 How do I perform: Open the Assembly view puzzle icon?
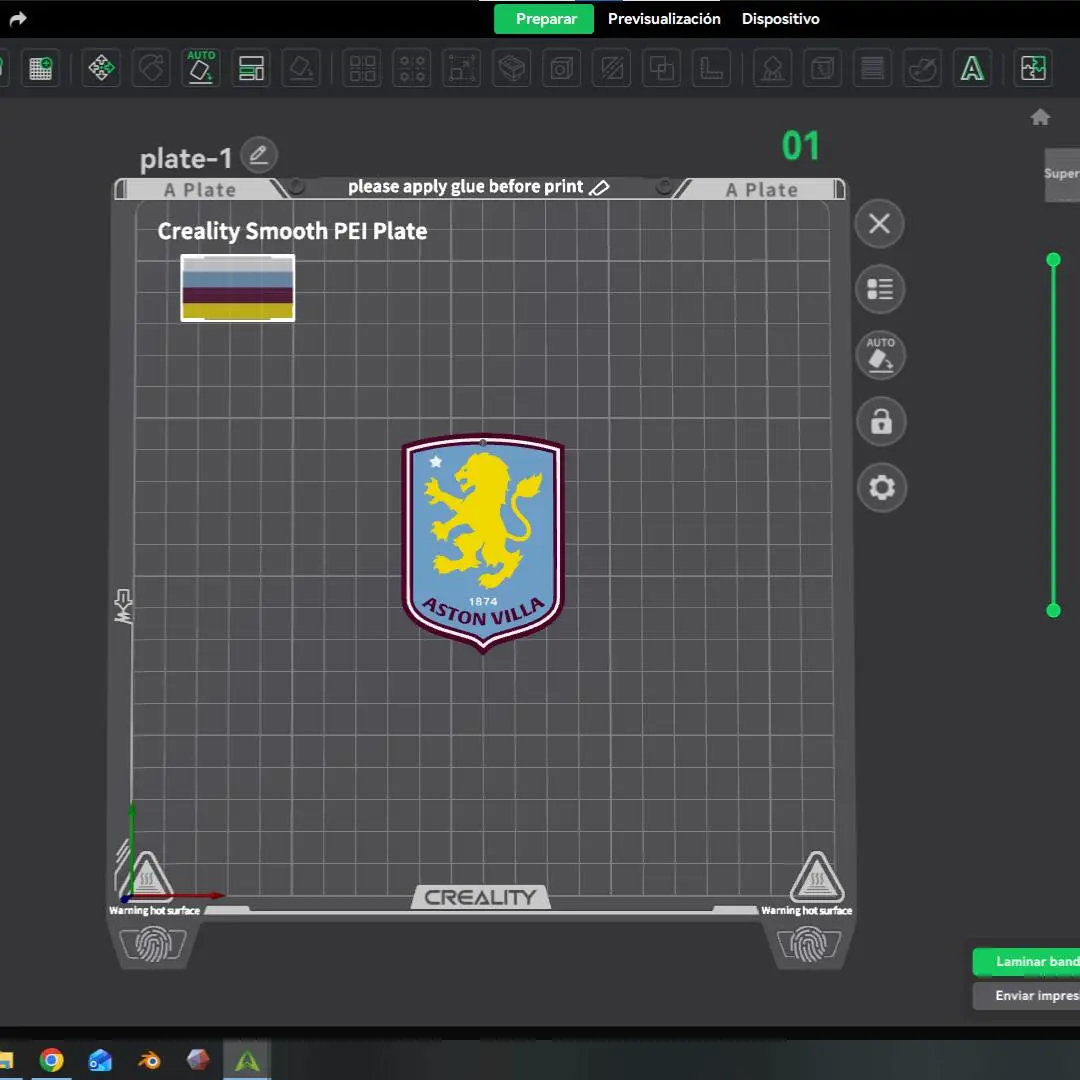[x=1033, y=68]
